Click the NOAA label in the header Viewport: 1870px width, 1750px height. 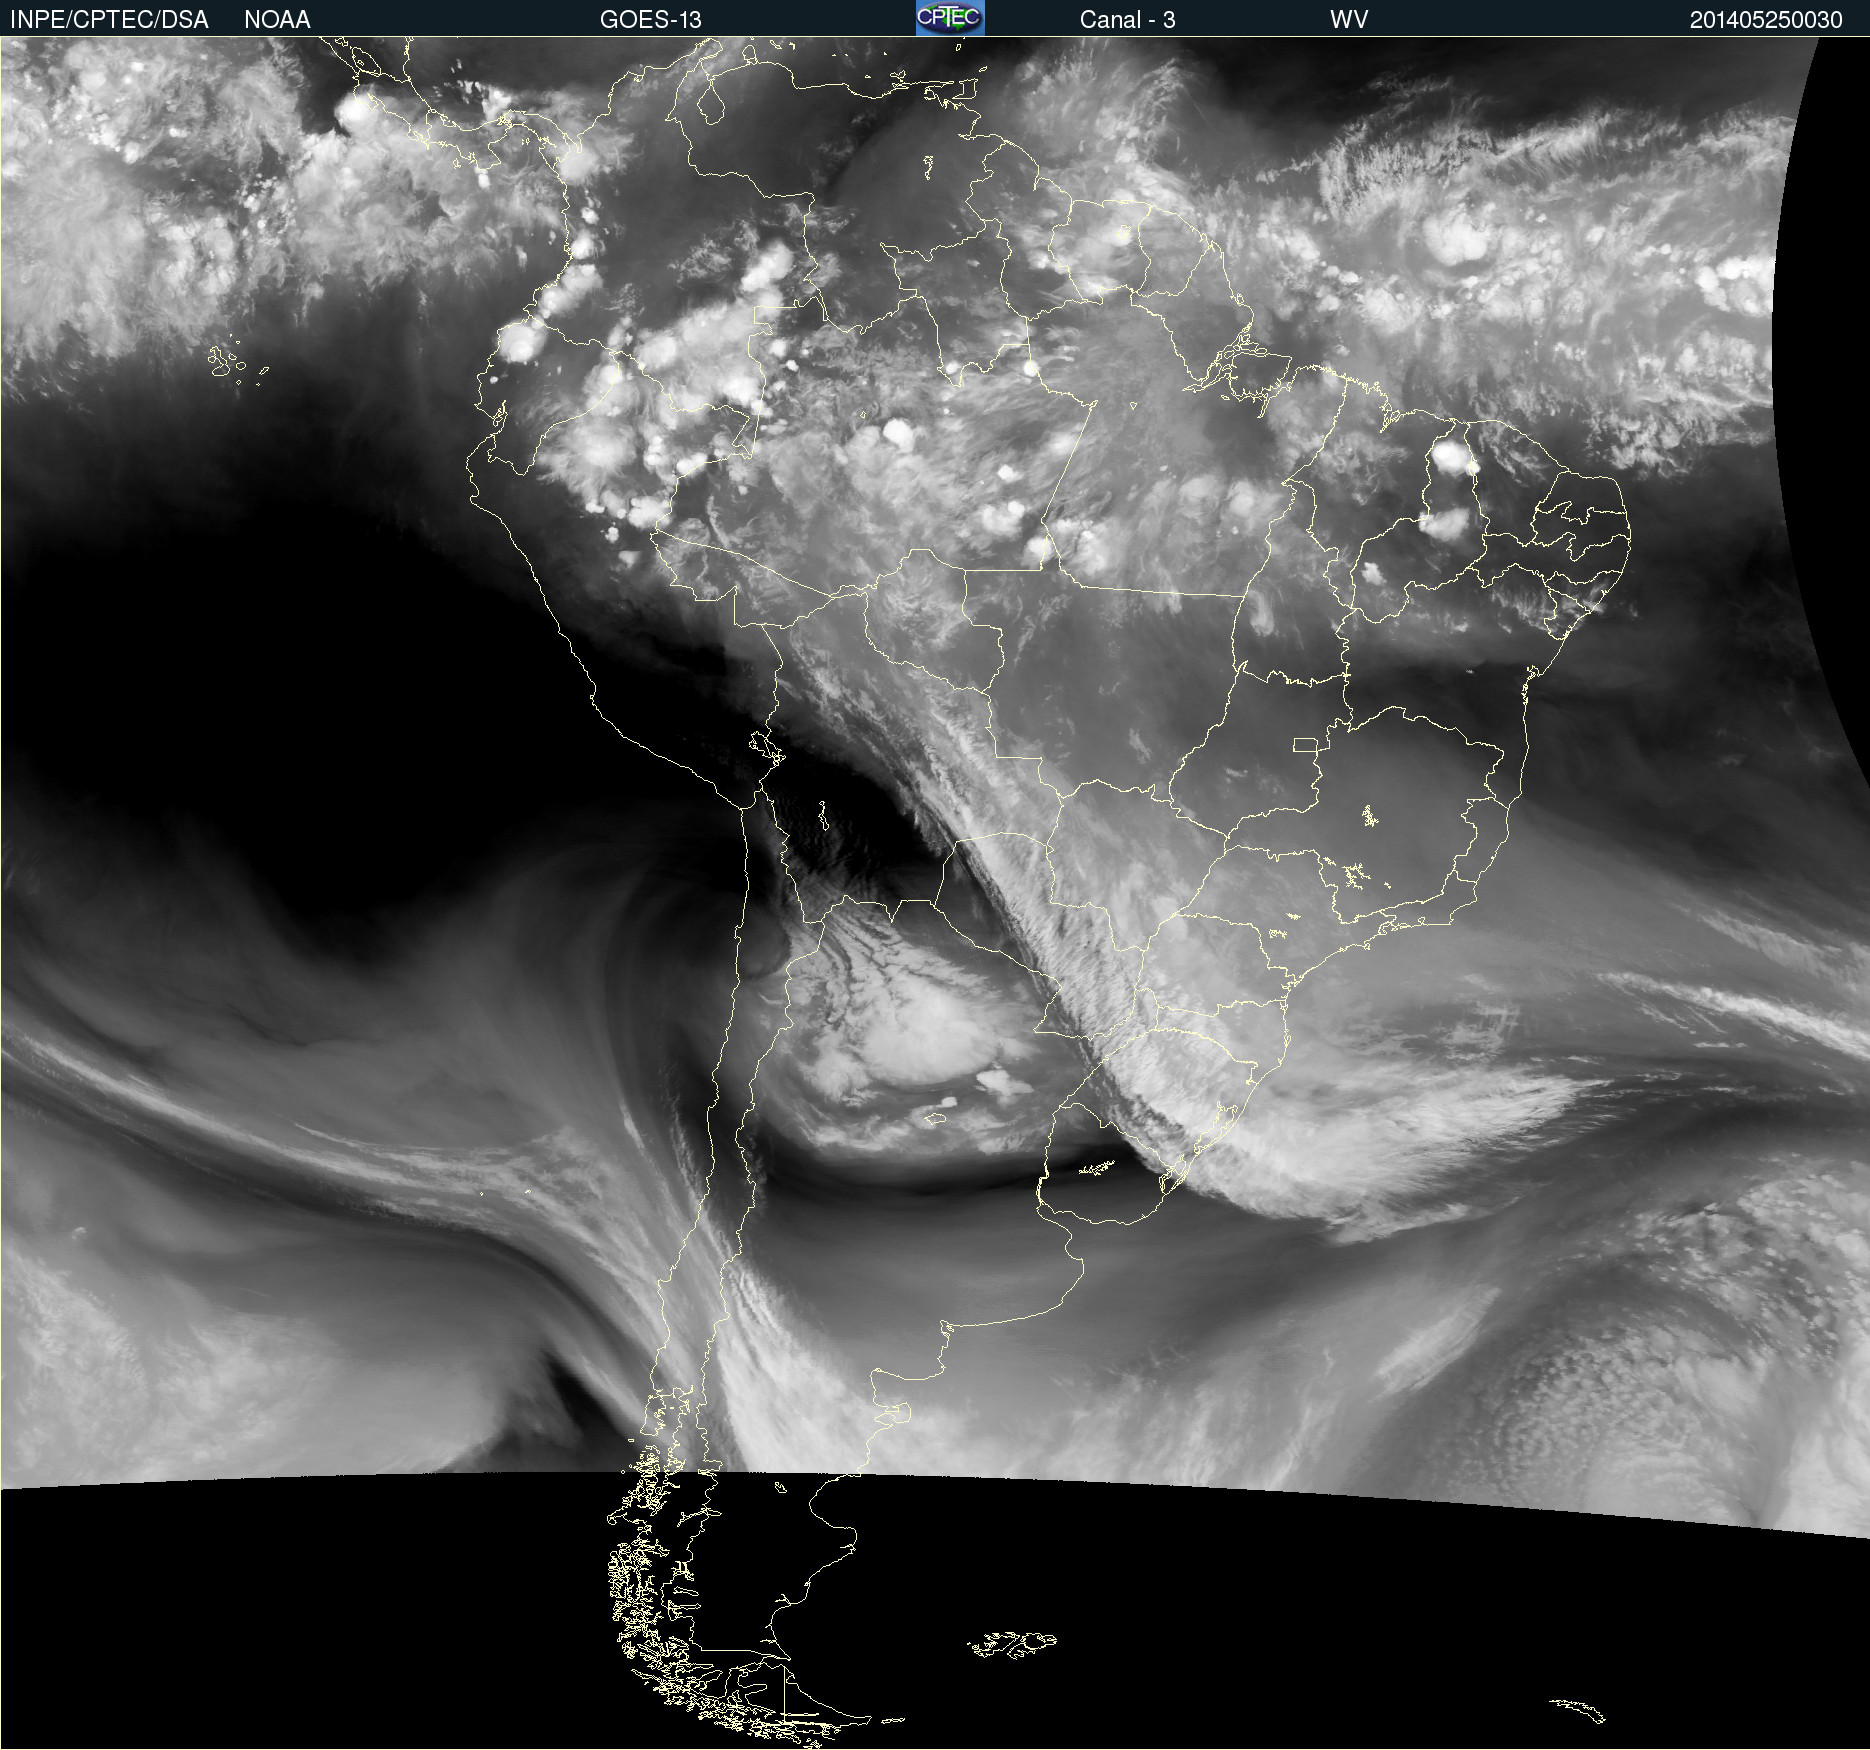[277, 20]
